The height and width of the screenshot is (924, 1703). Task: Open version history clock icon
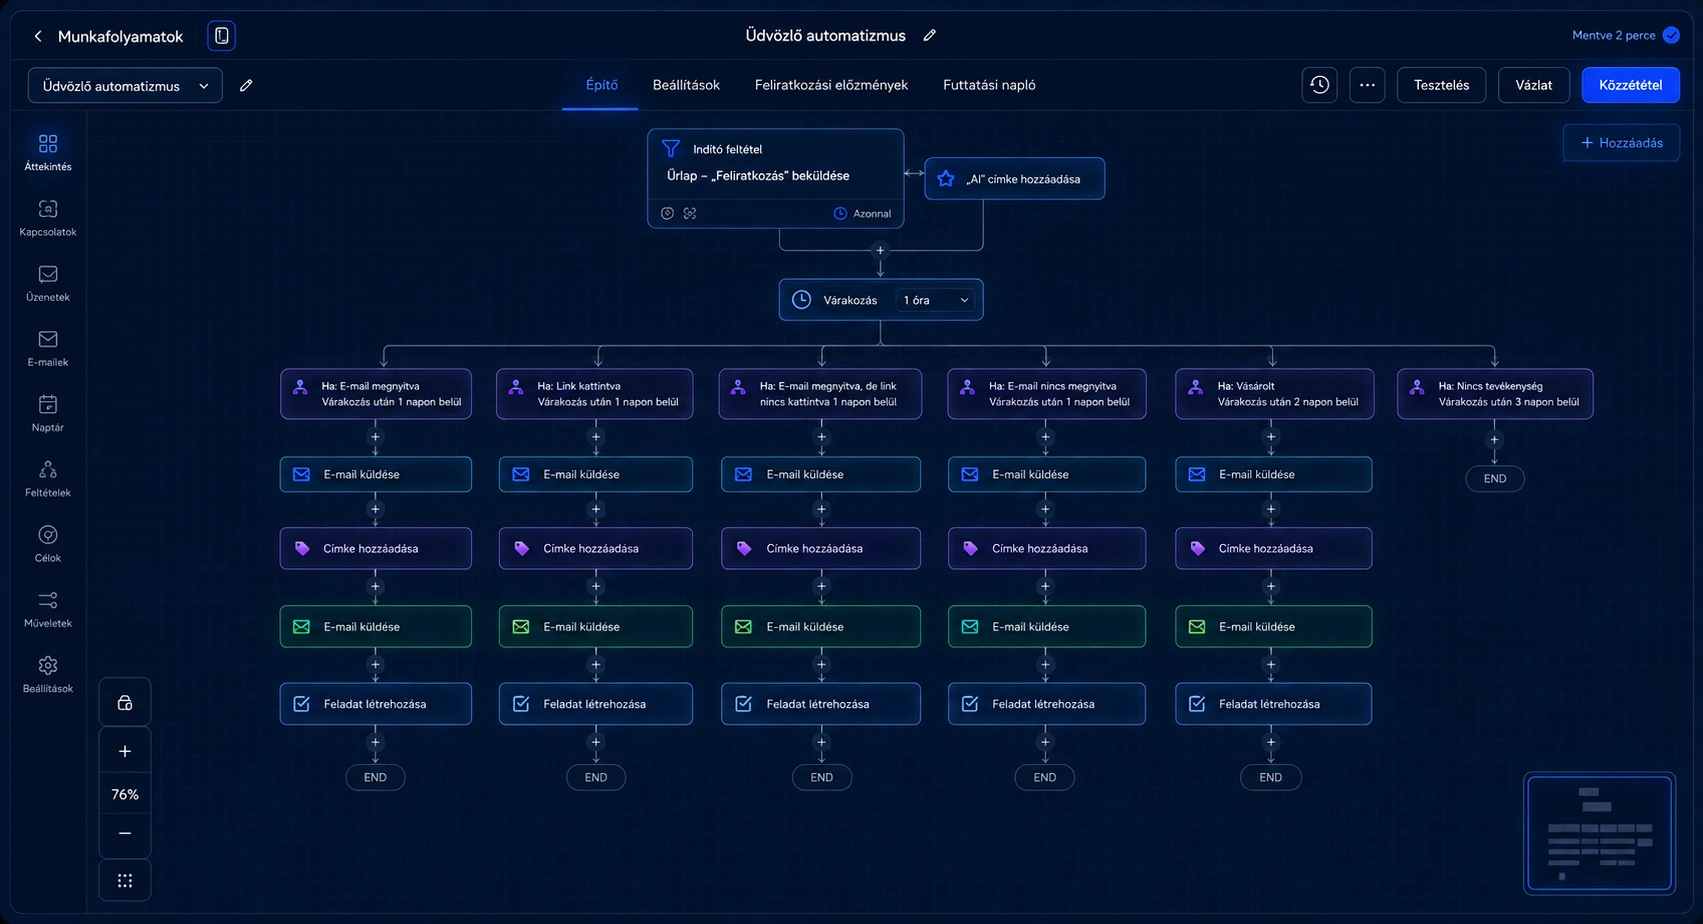(1320, 85)
